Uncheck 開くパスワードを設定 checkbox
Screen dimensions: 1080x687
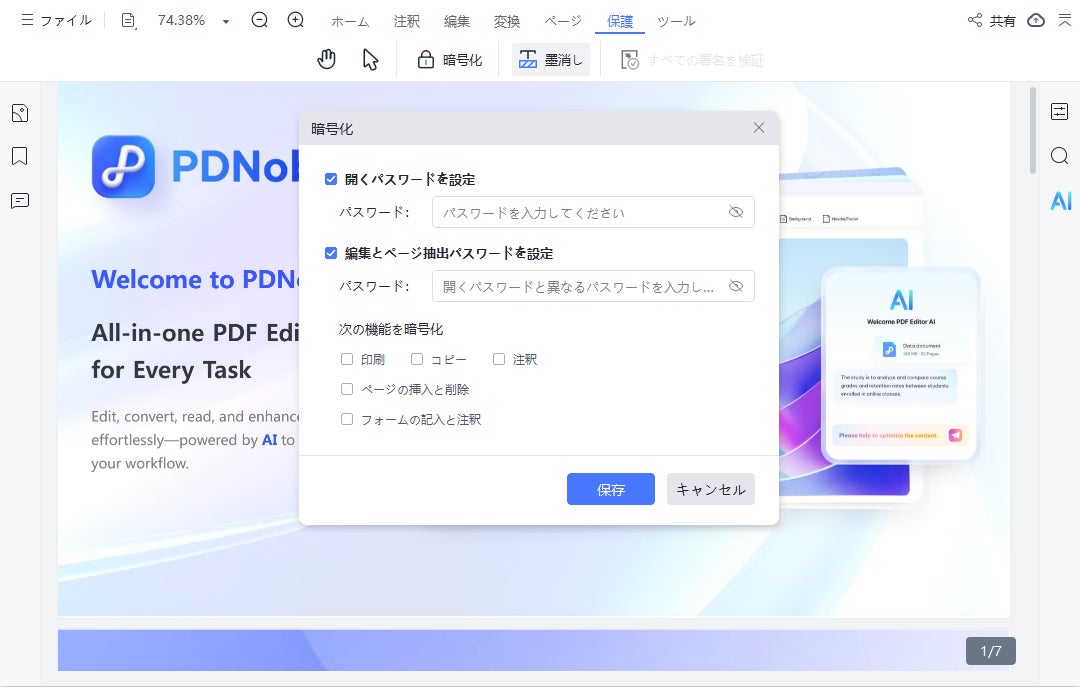(x=331, y=179)
